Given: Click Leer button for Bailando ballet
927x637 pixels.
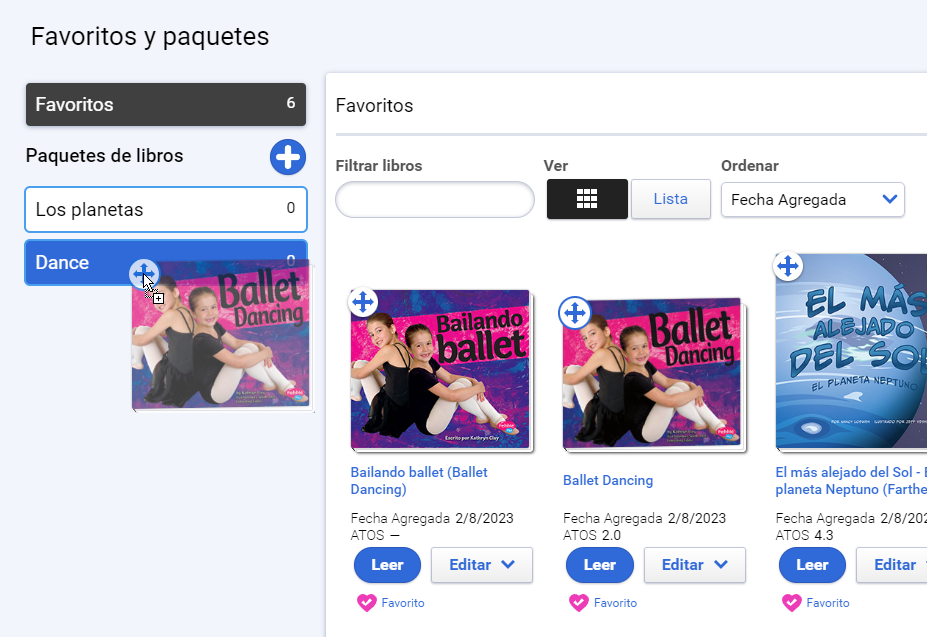Looking at the screenshot, I should coord(387,565).
